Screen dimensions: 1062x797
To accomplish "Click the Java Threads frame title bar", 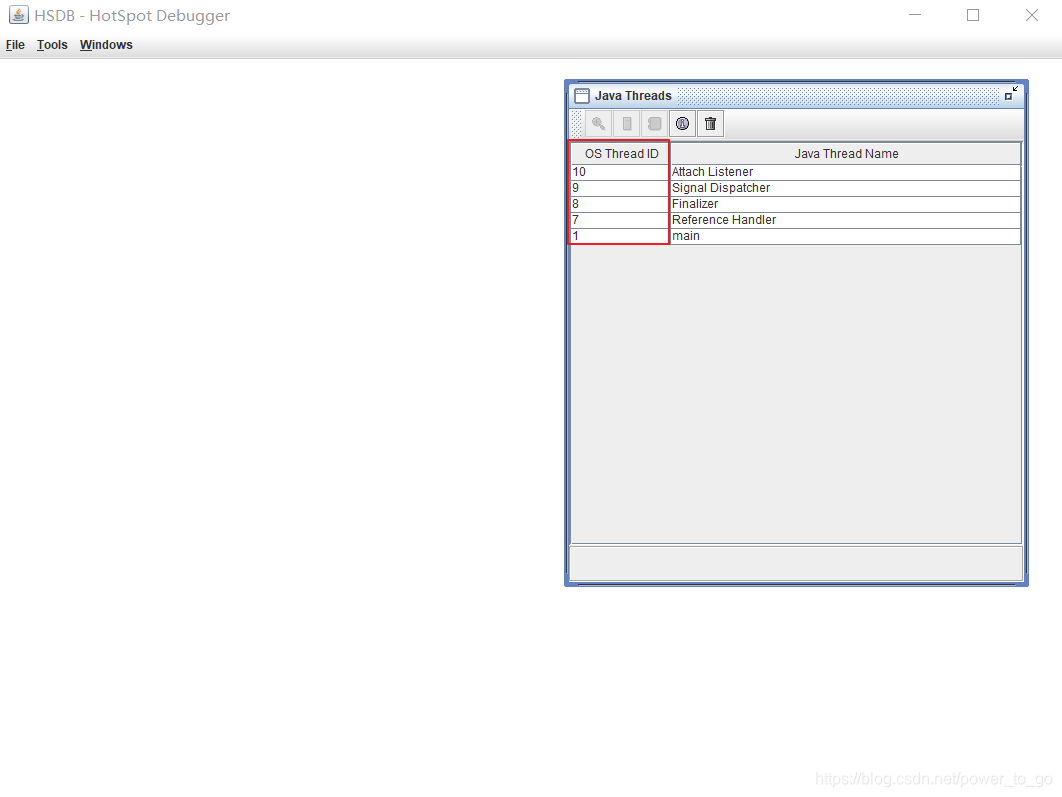I will (x=796, y=95).
